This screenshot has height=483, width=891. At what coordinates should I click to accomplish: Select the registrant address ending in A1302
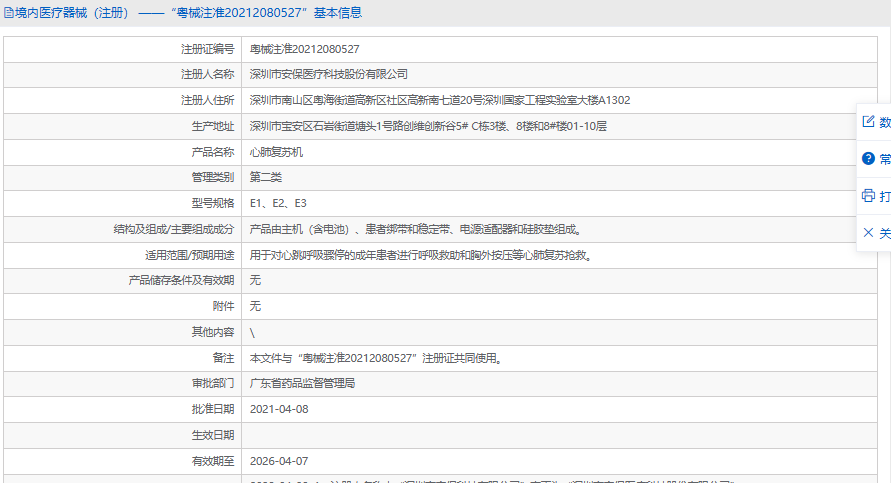[440, 101]
